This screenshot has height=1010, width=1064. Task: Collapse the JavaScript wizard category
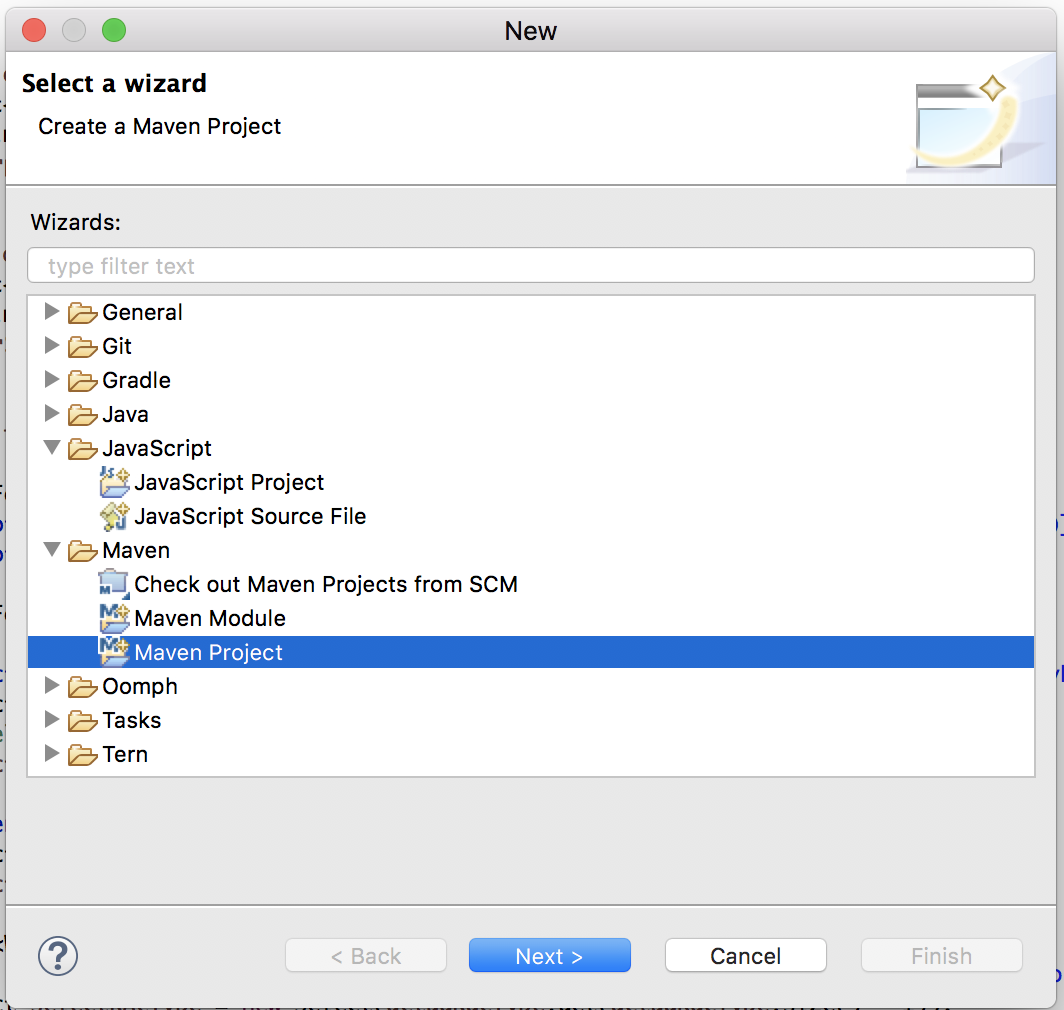tap(52, 448)
